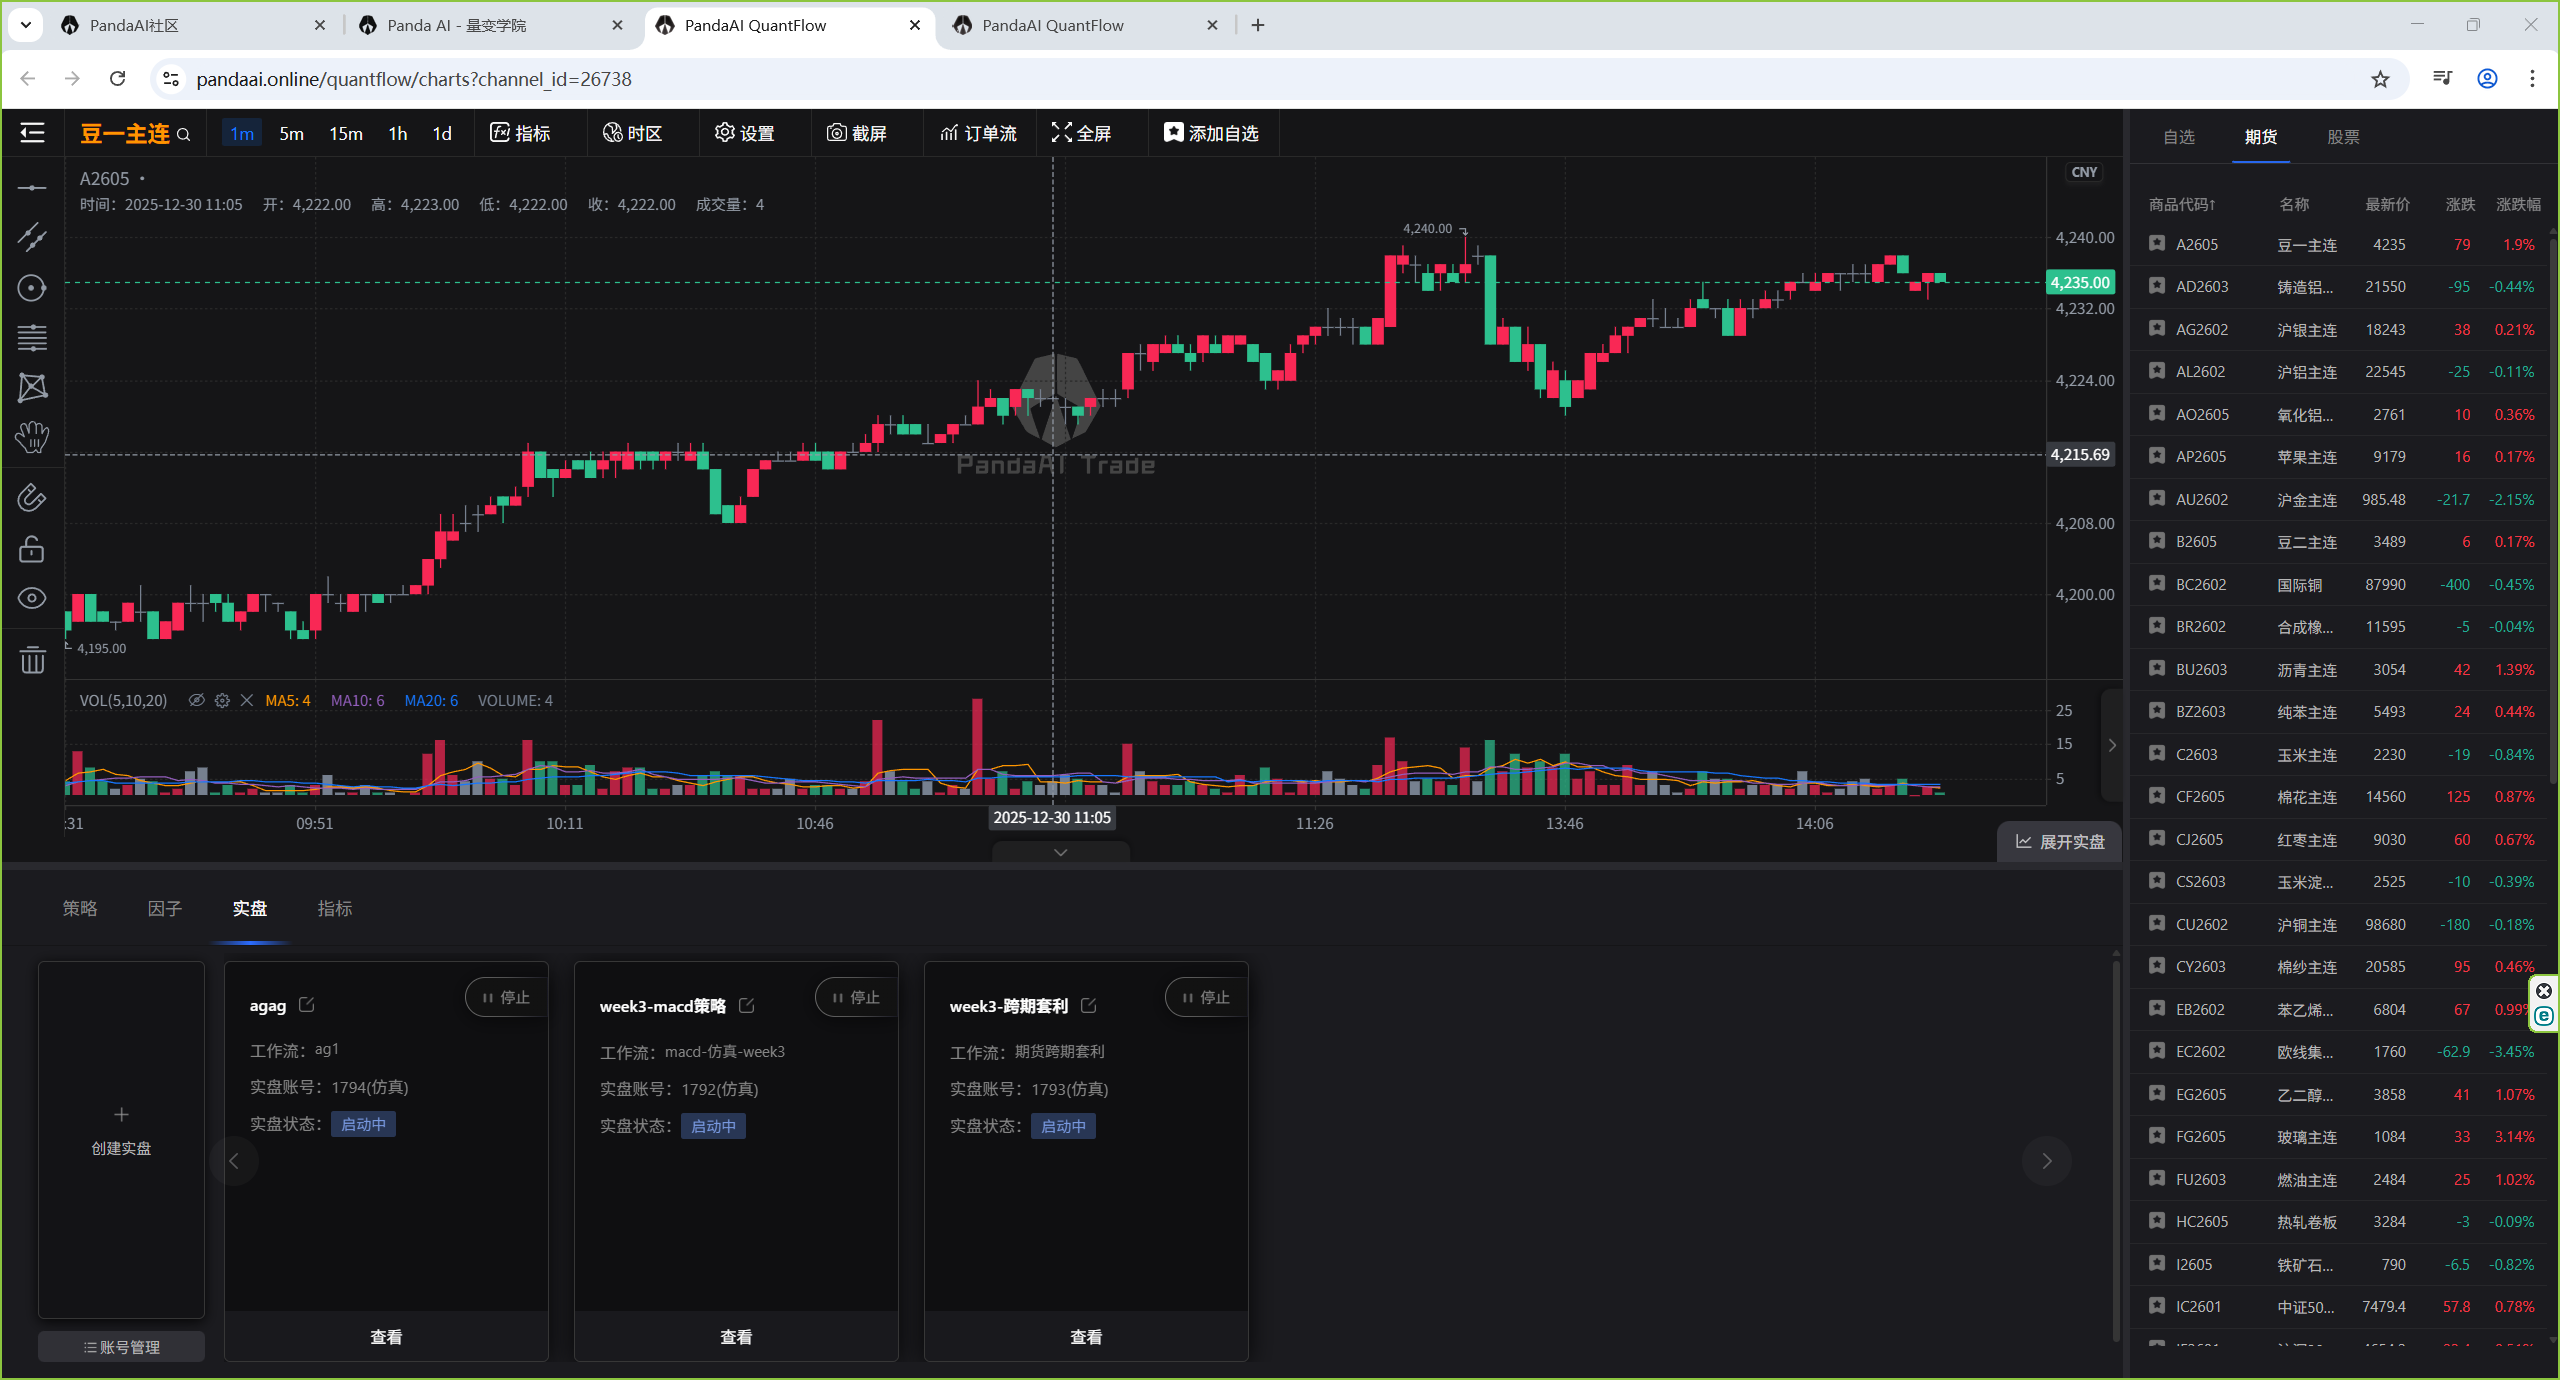Hide the VOL indicator
The height and width of the screenshot is (1380, 2560).
[x=197, y=700]
